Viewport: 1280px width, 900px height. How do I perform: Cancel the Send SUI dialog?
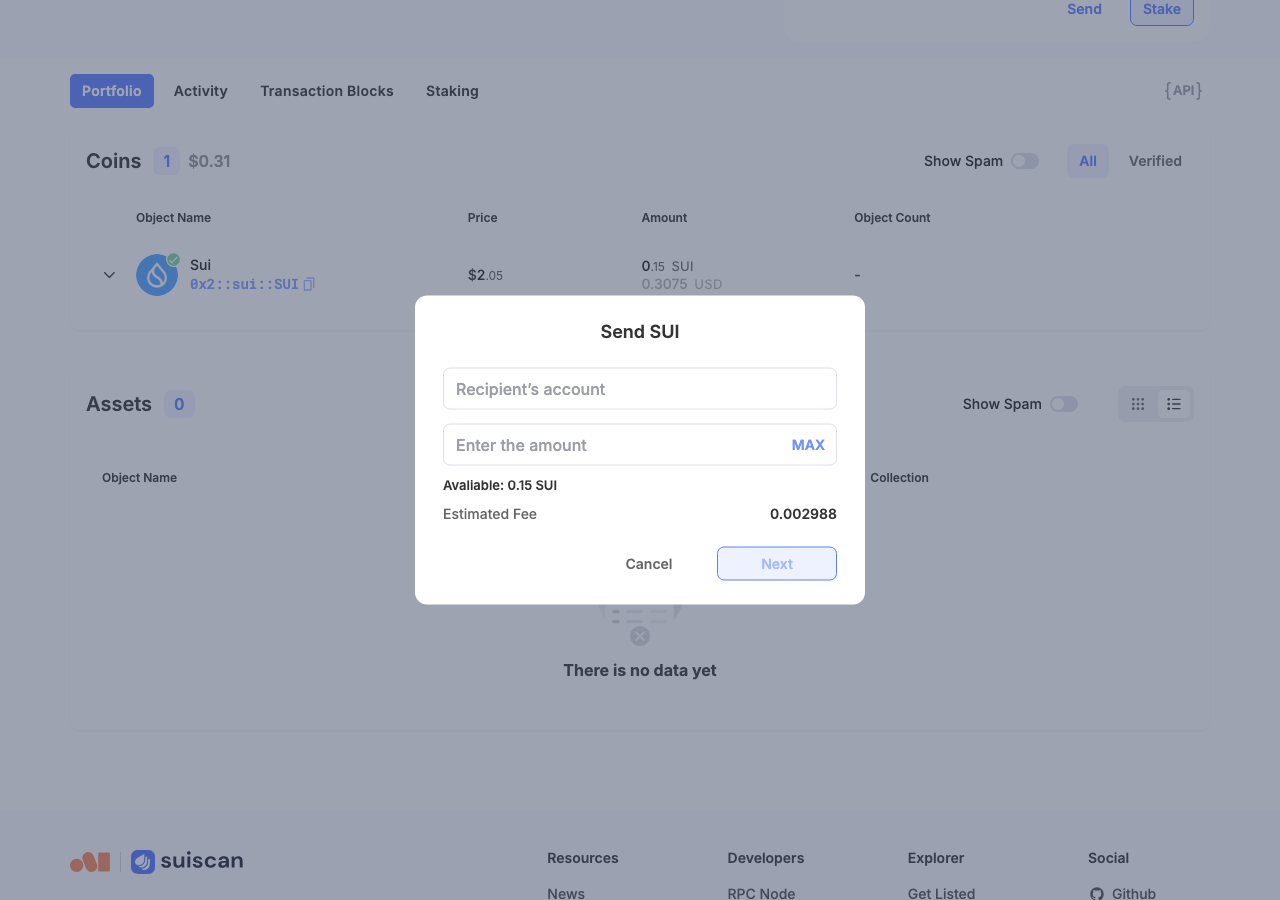(649, 564)
